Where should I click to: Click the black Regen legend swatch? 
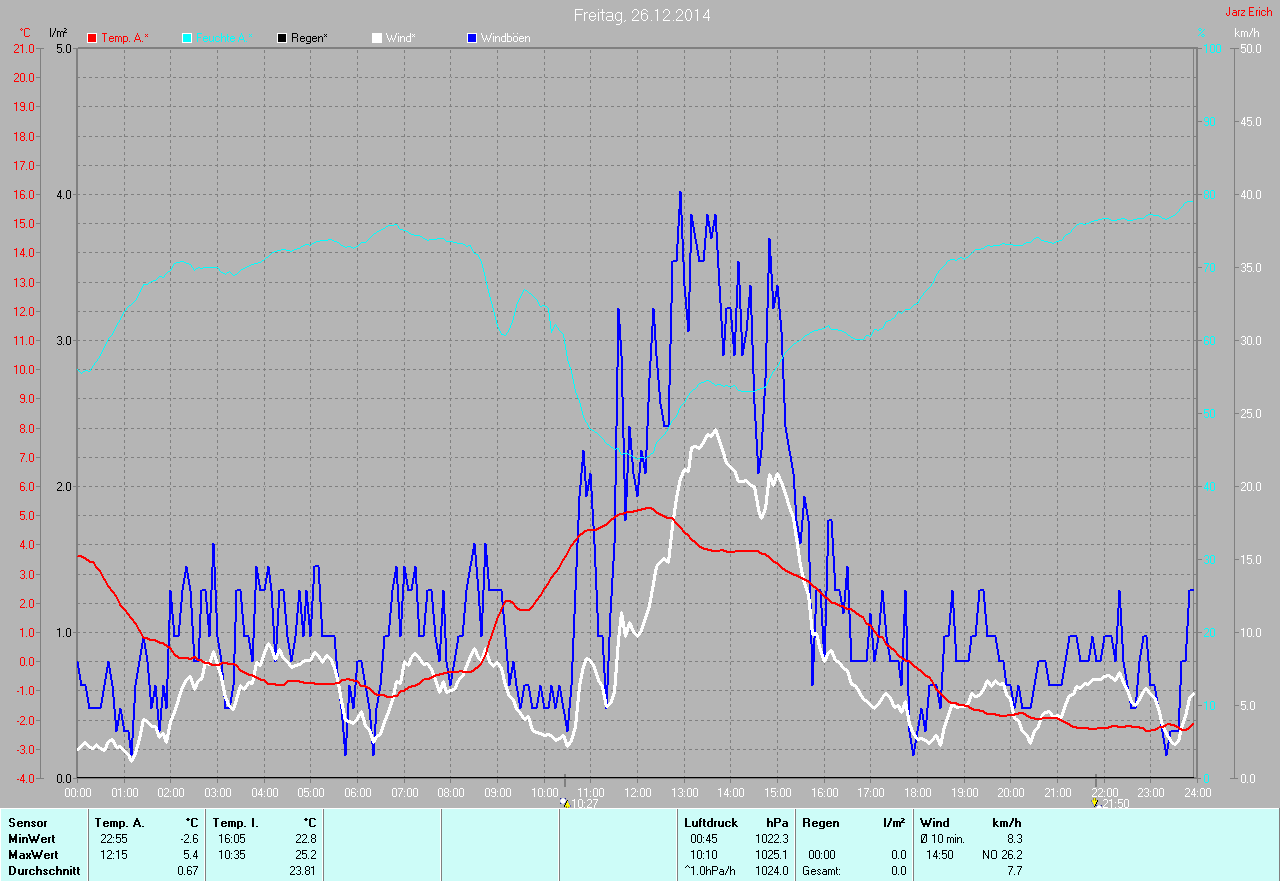coord(282,38)
